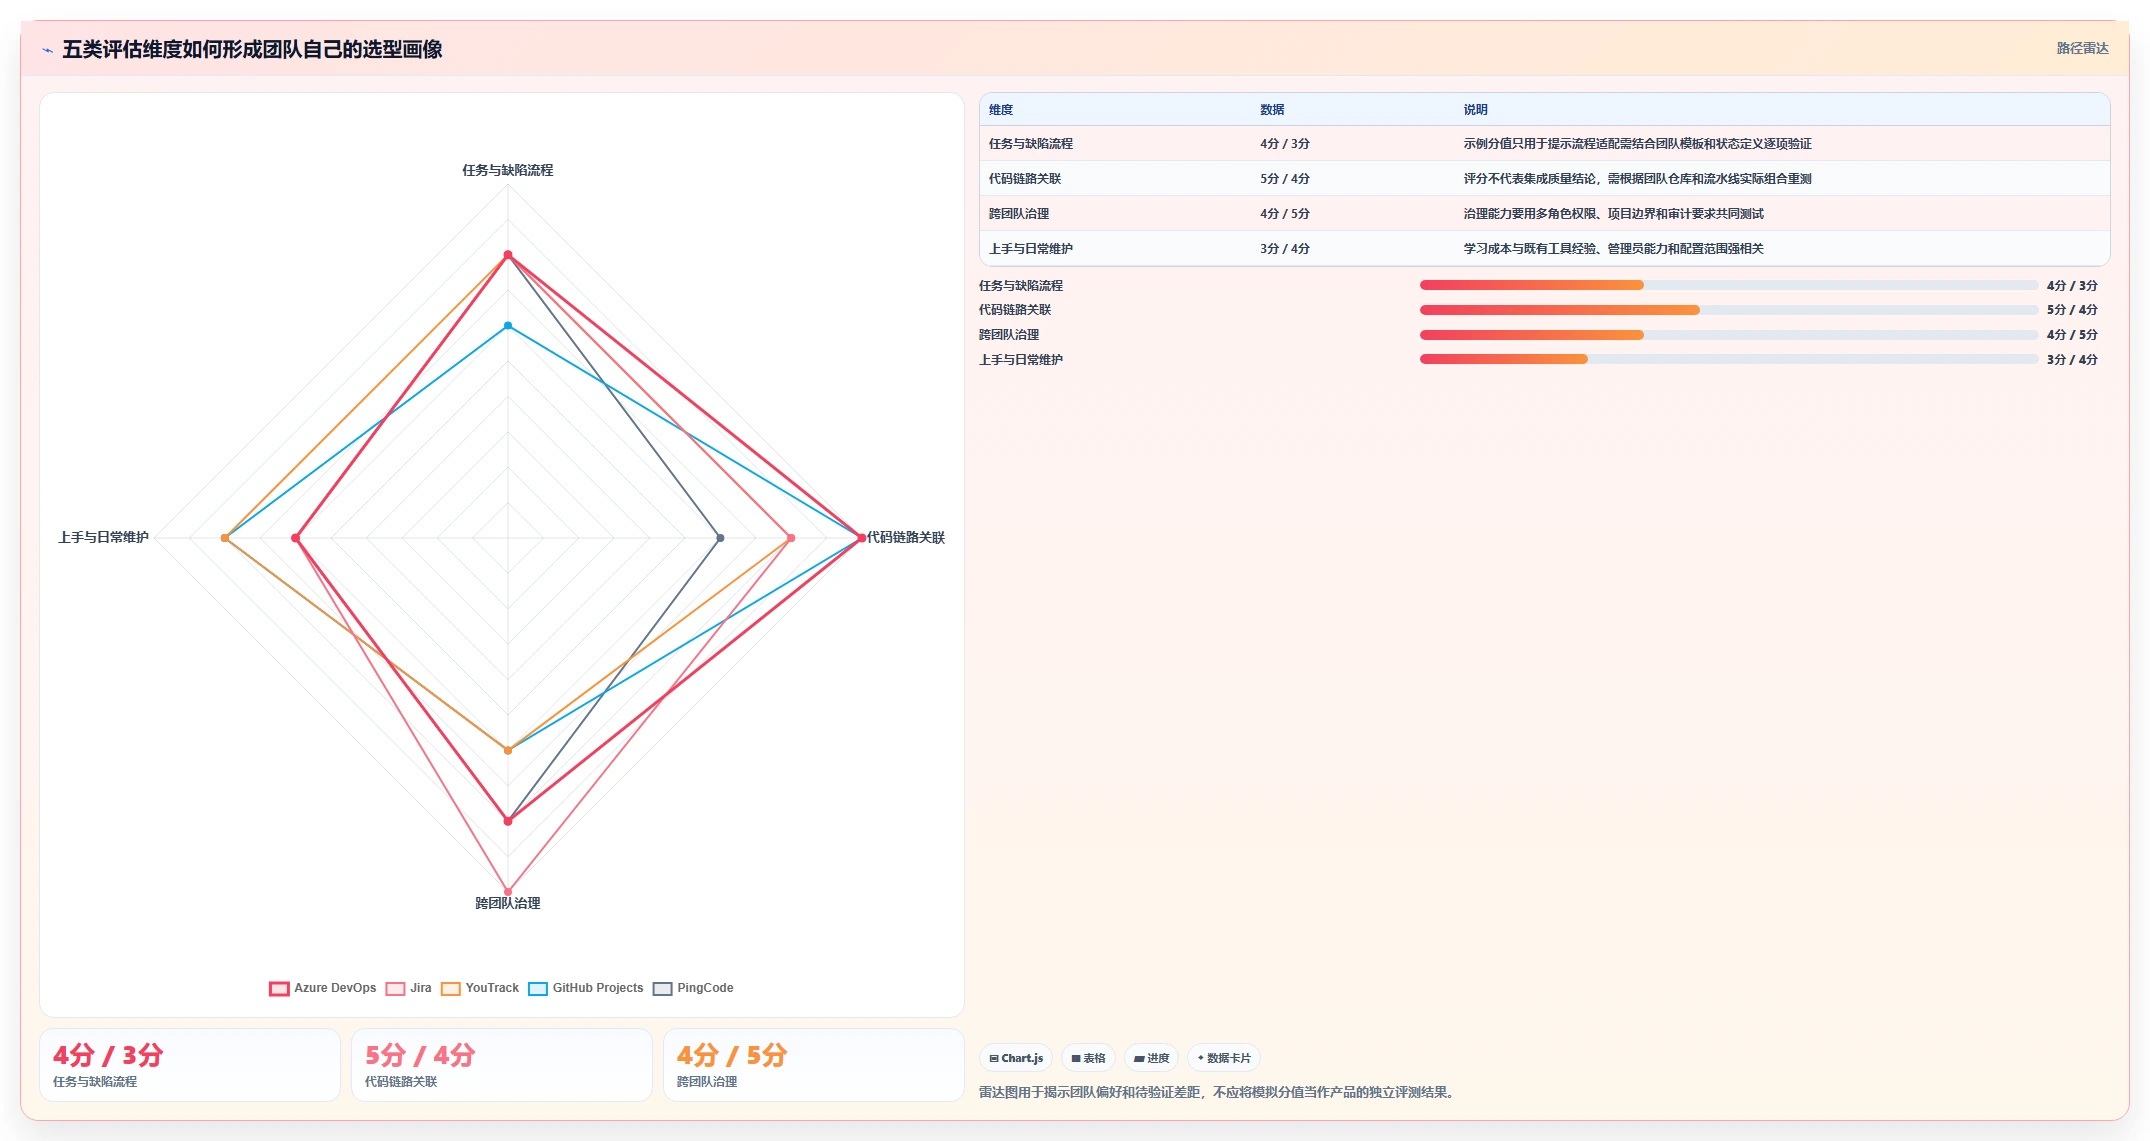
Task: Click the 跨团队治理 progress bar
Action: (x=1728, y=335)
